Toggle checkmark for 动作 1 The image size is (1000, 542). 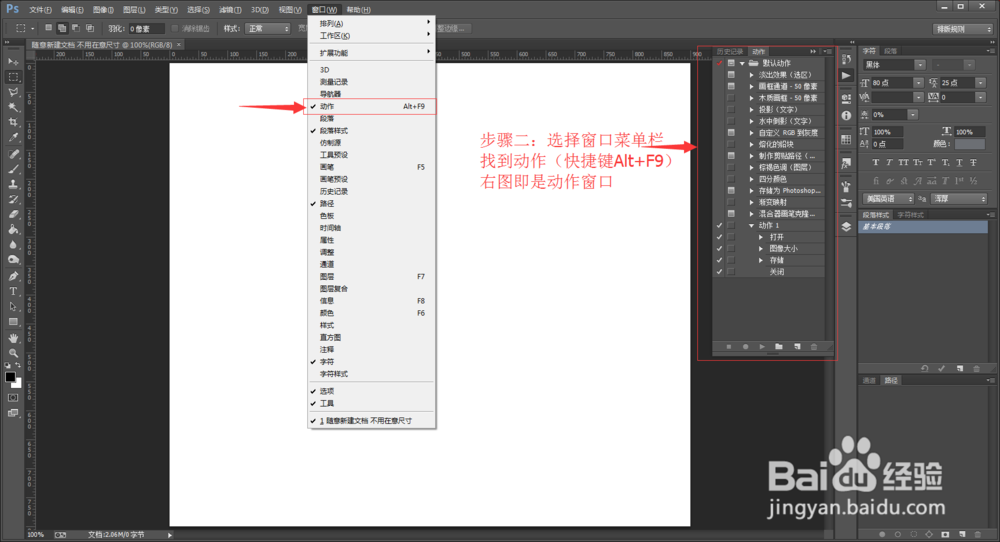719,225
